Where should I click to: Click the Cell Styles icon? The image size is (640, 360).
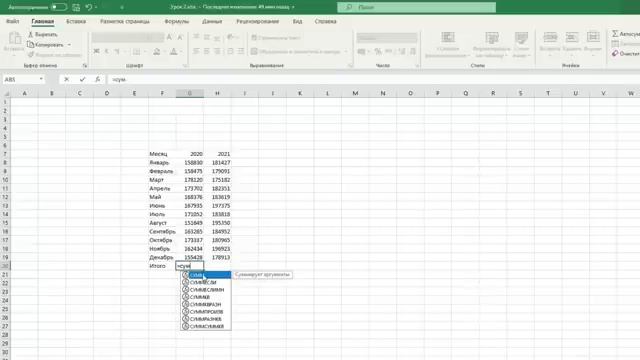tap(521, 38)
